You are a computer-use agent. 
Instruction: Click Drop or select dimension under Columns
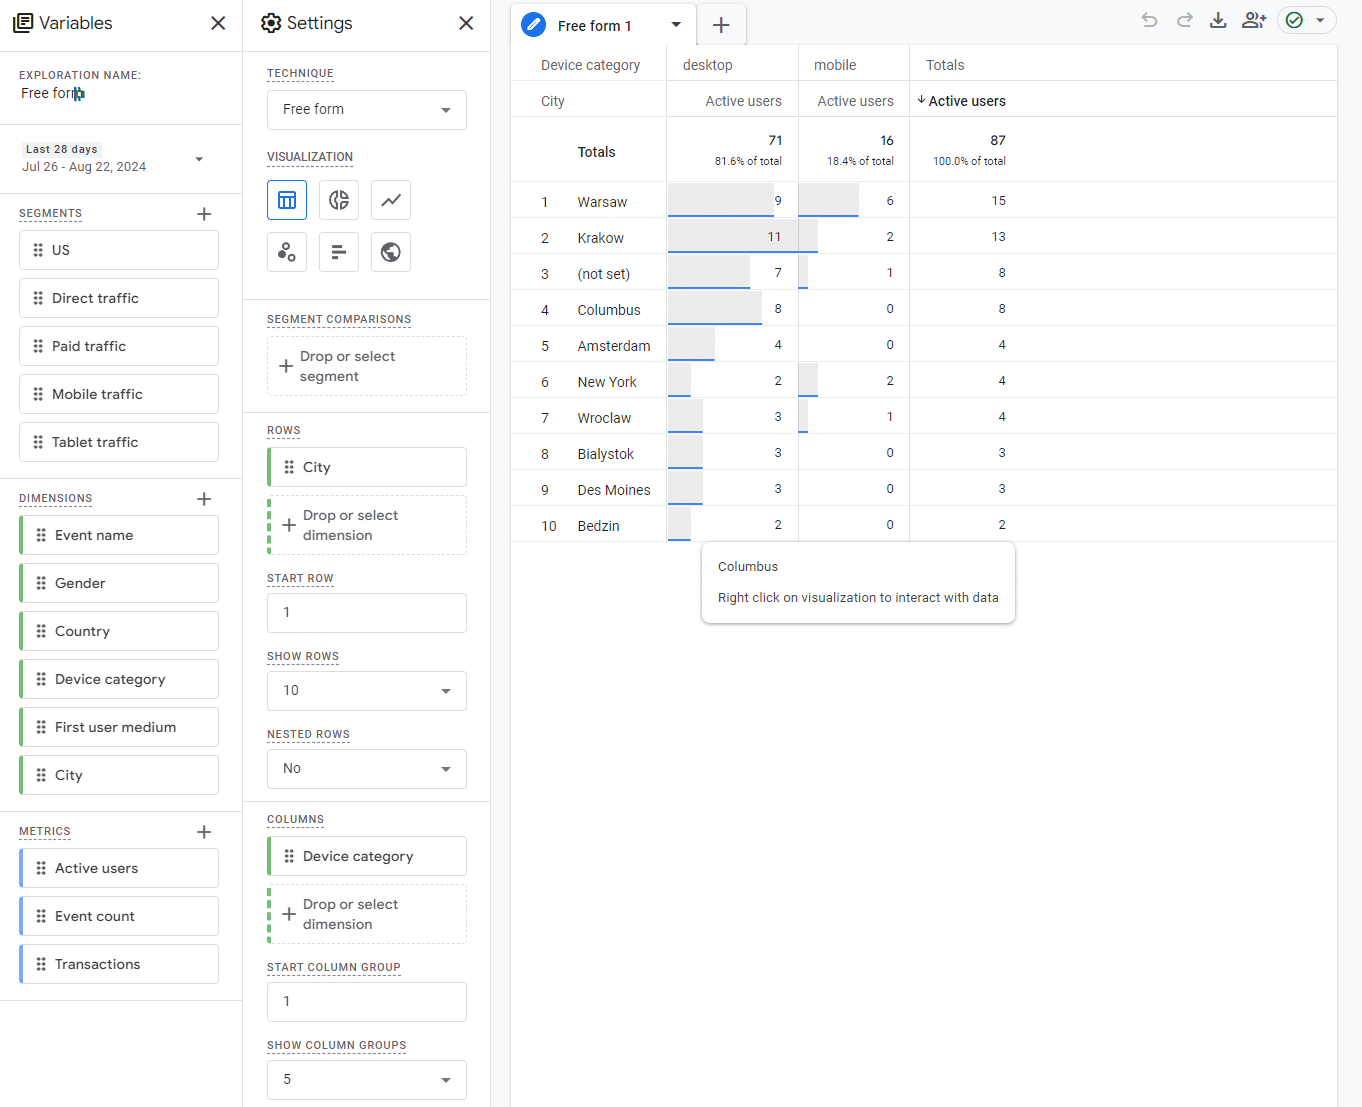pos(367,914)
